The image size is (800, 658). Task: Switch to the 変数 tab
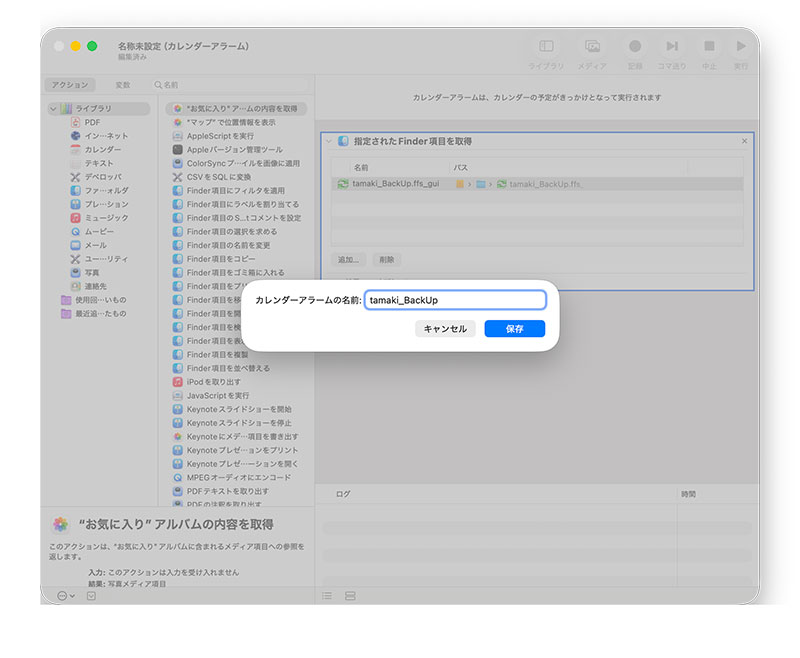[122, 85]
